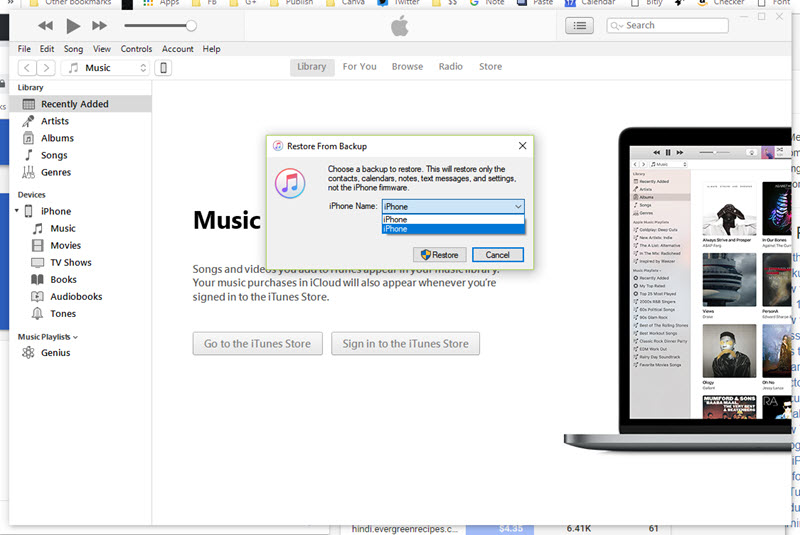
Task: Click the Apple logo in the header
Action: click(400, 26)
